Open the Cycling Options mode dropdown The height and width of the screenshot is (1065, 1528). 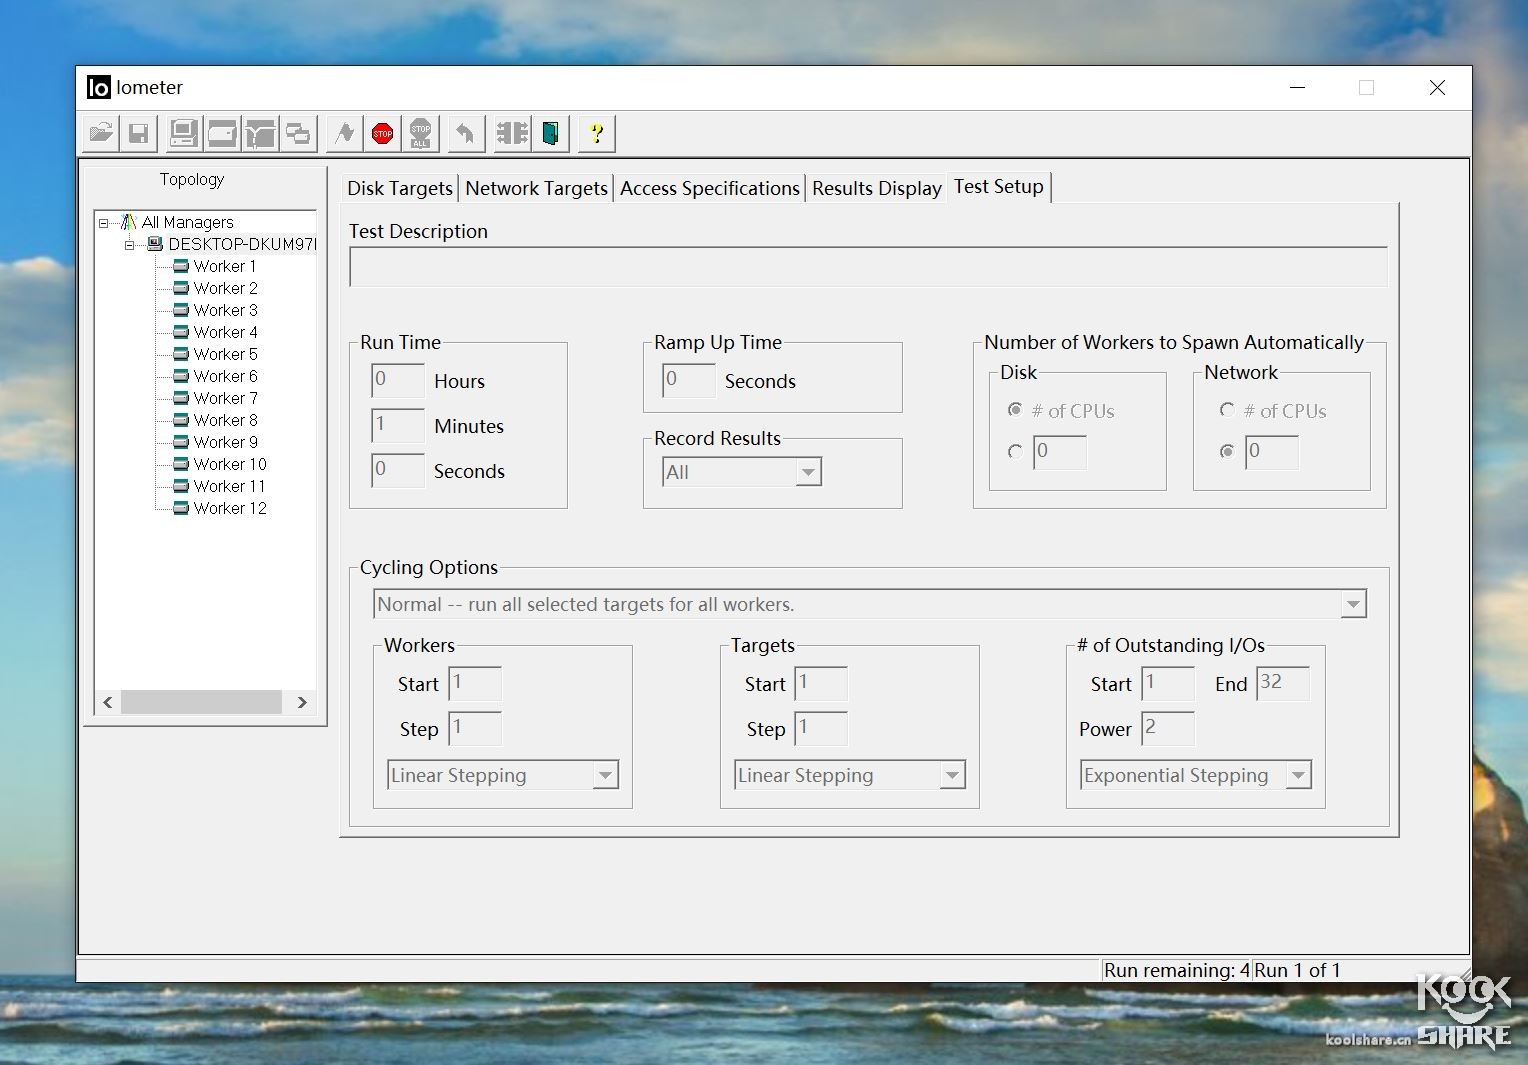[1352, 605]
